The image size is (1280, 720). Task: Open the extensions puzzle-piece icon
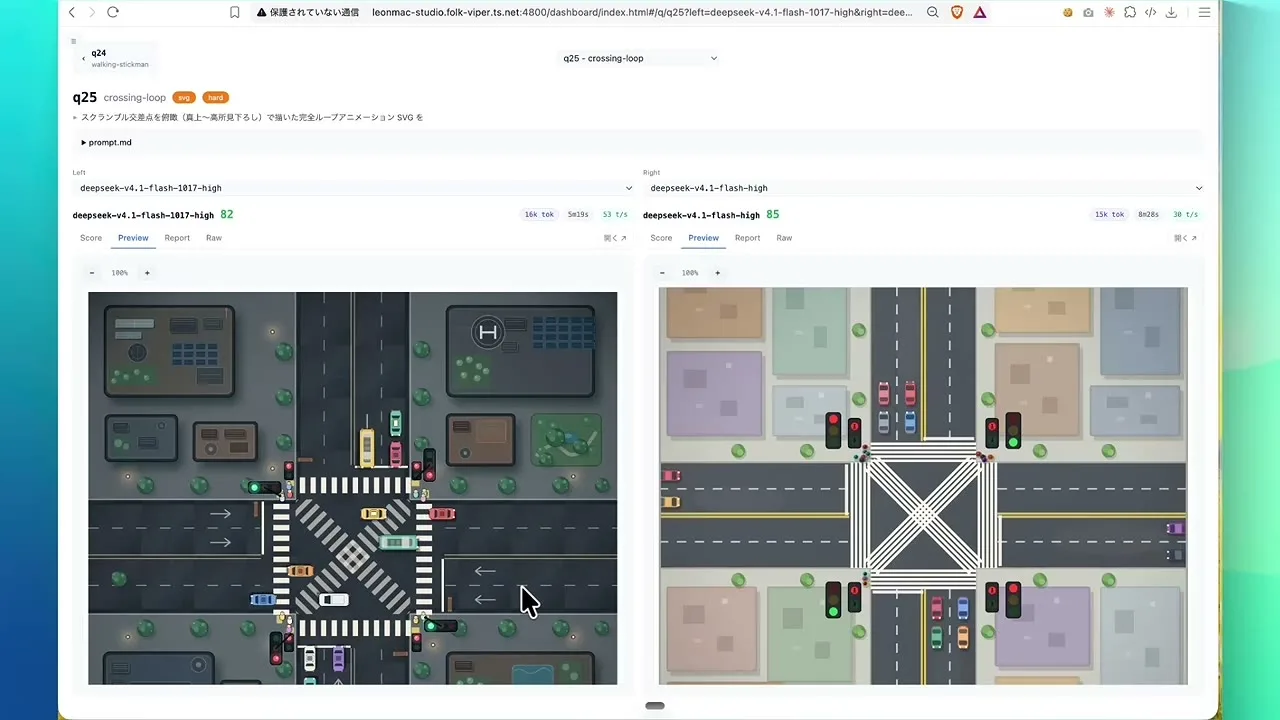coord(1129,12)
